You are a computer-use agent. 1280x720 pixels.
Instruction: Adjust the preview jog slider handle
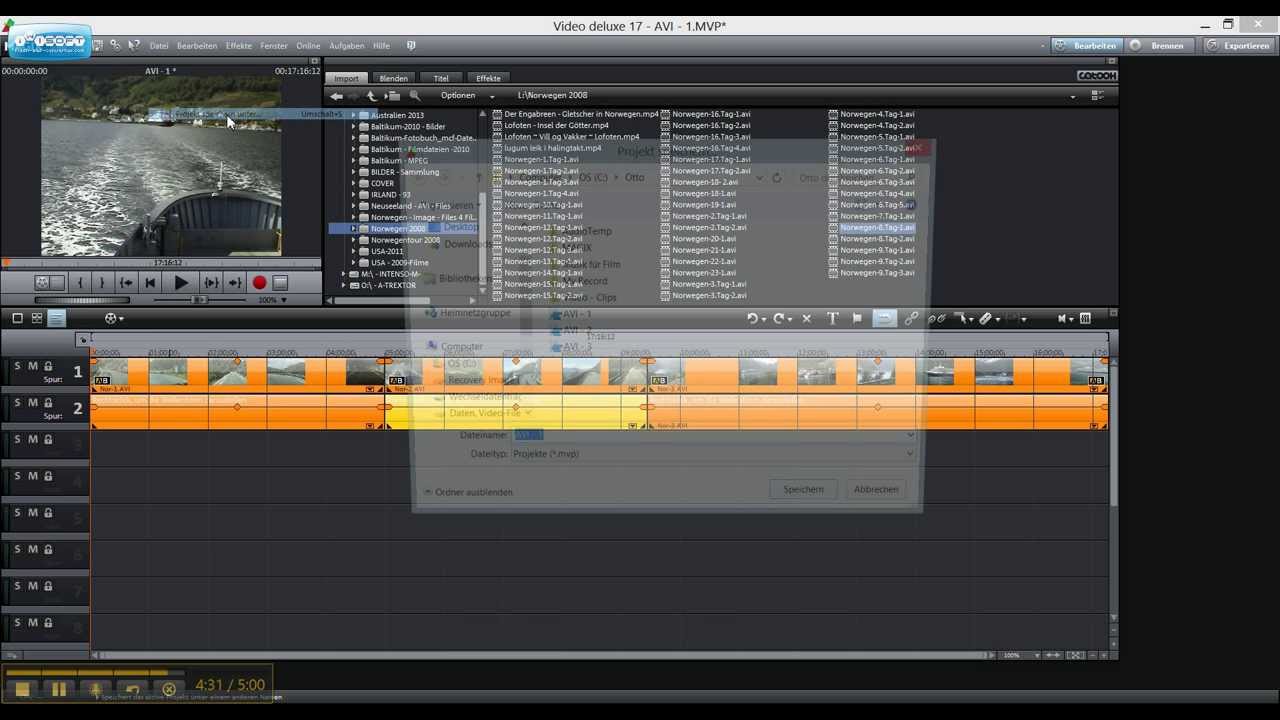(200, 300)
